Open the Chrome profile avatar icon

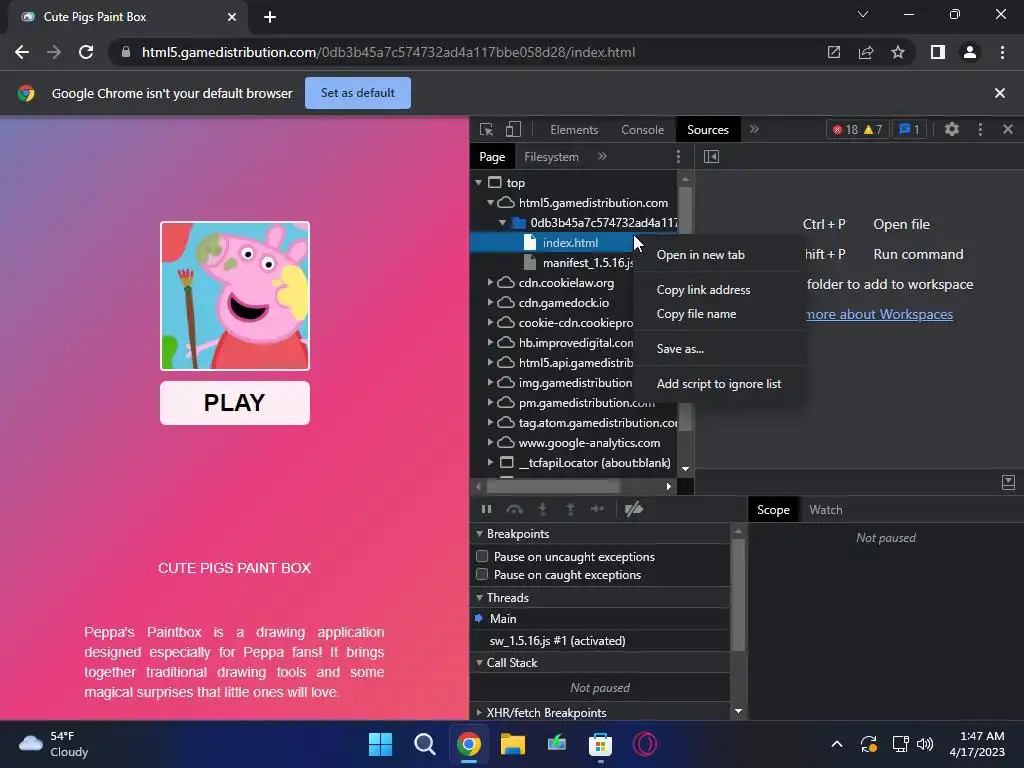(970, 52)
